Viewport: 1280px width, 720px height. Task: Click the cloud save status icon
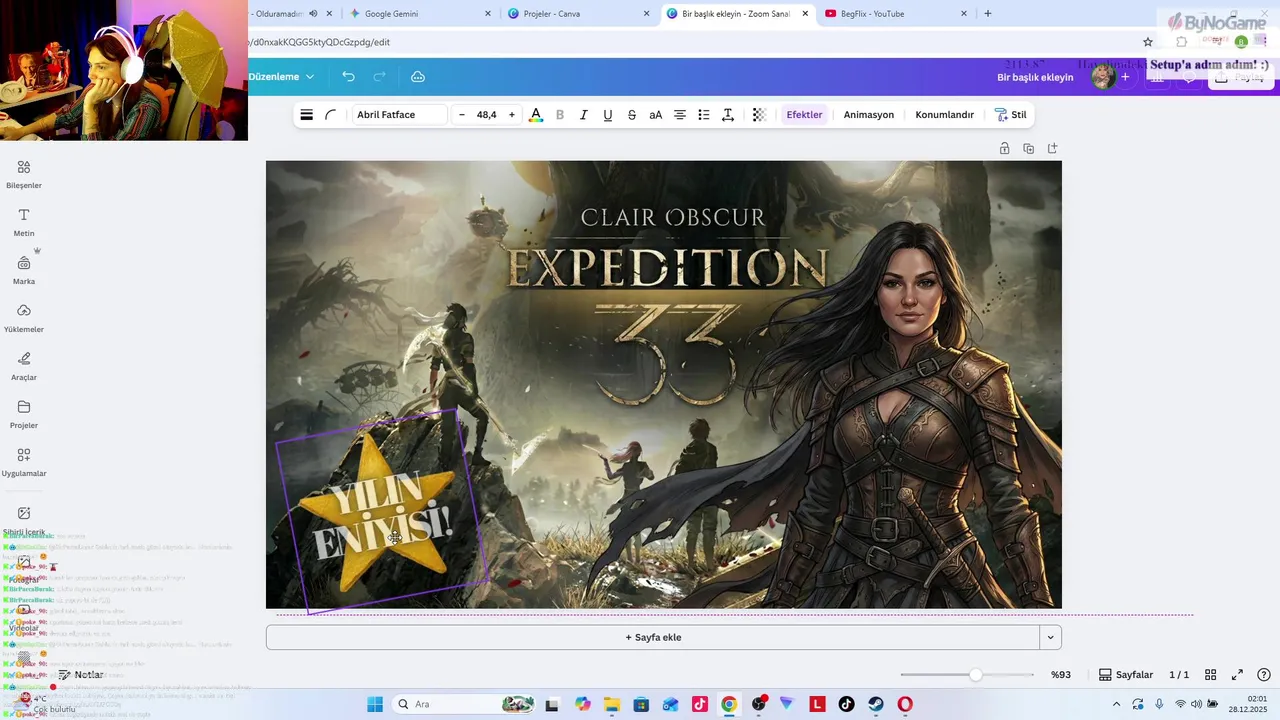418,77
